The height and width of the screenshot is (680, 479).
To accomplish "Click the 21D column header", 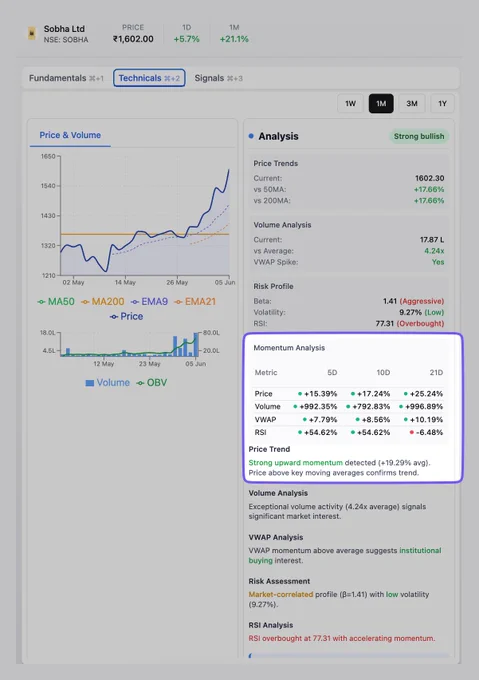I will (x=436, y=373).
